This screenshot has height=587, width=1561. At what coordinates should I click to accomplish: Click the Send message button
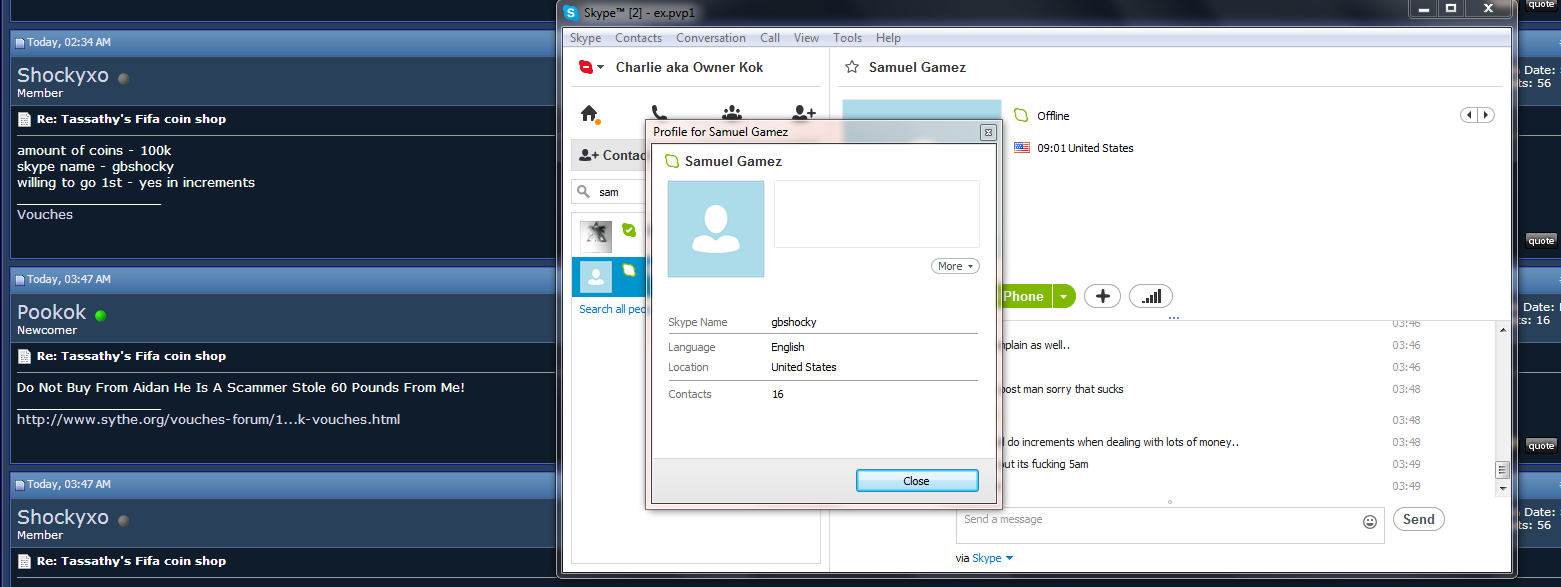click(1418, 519)
